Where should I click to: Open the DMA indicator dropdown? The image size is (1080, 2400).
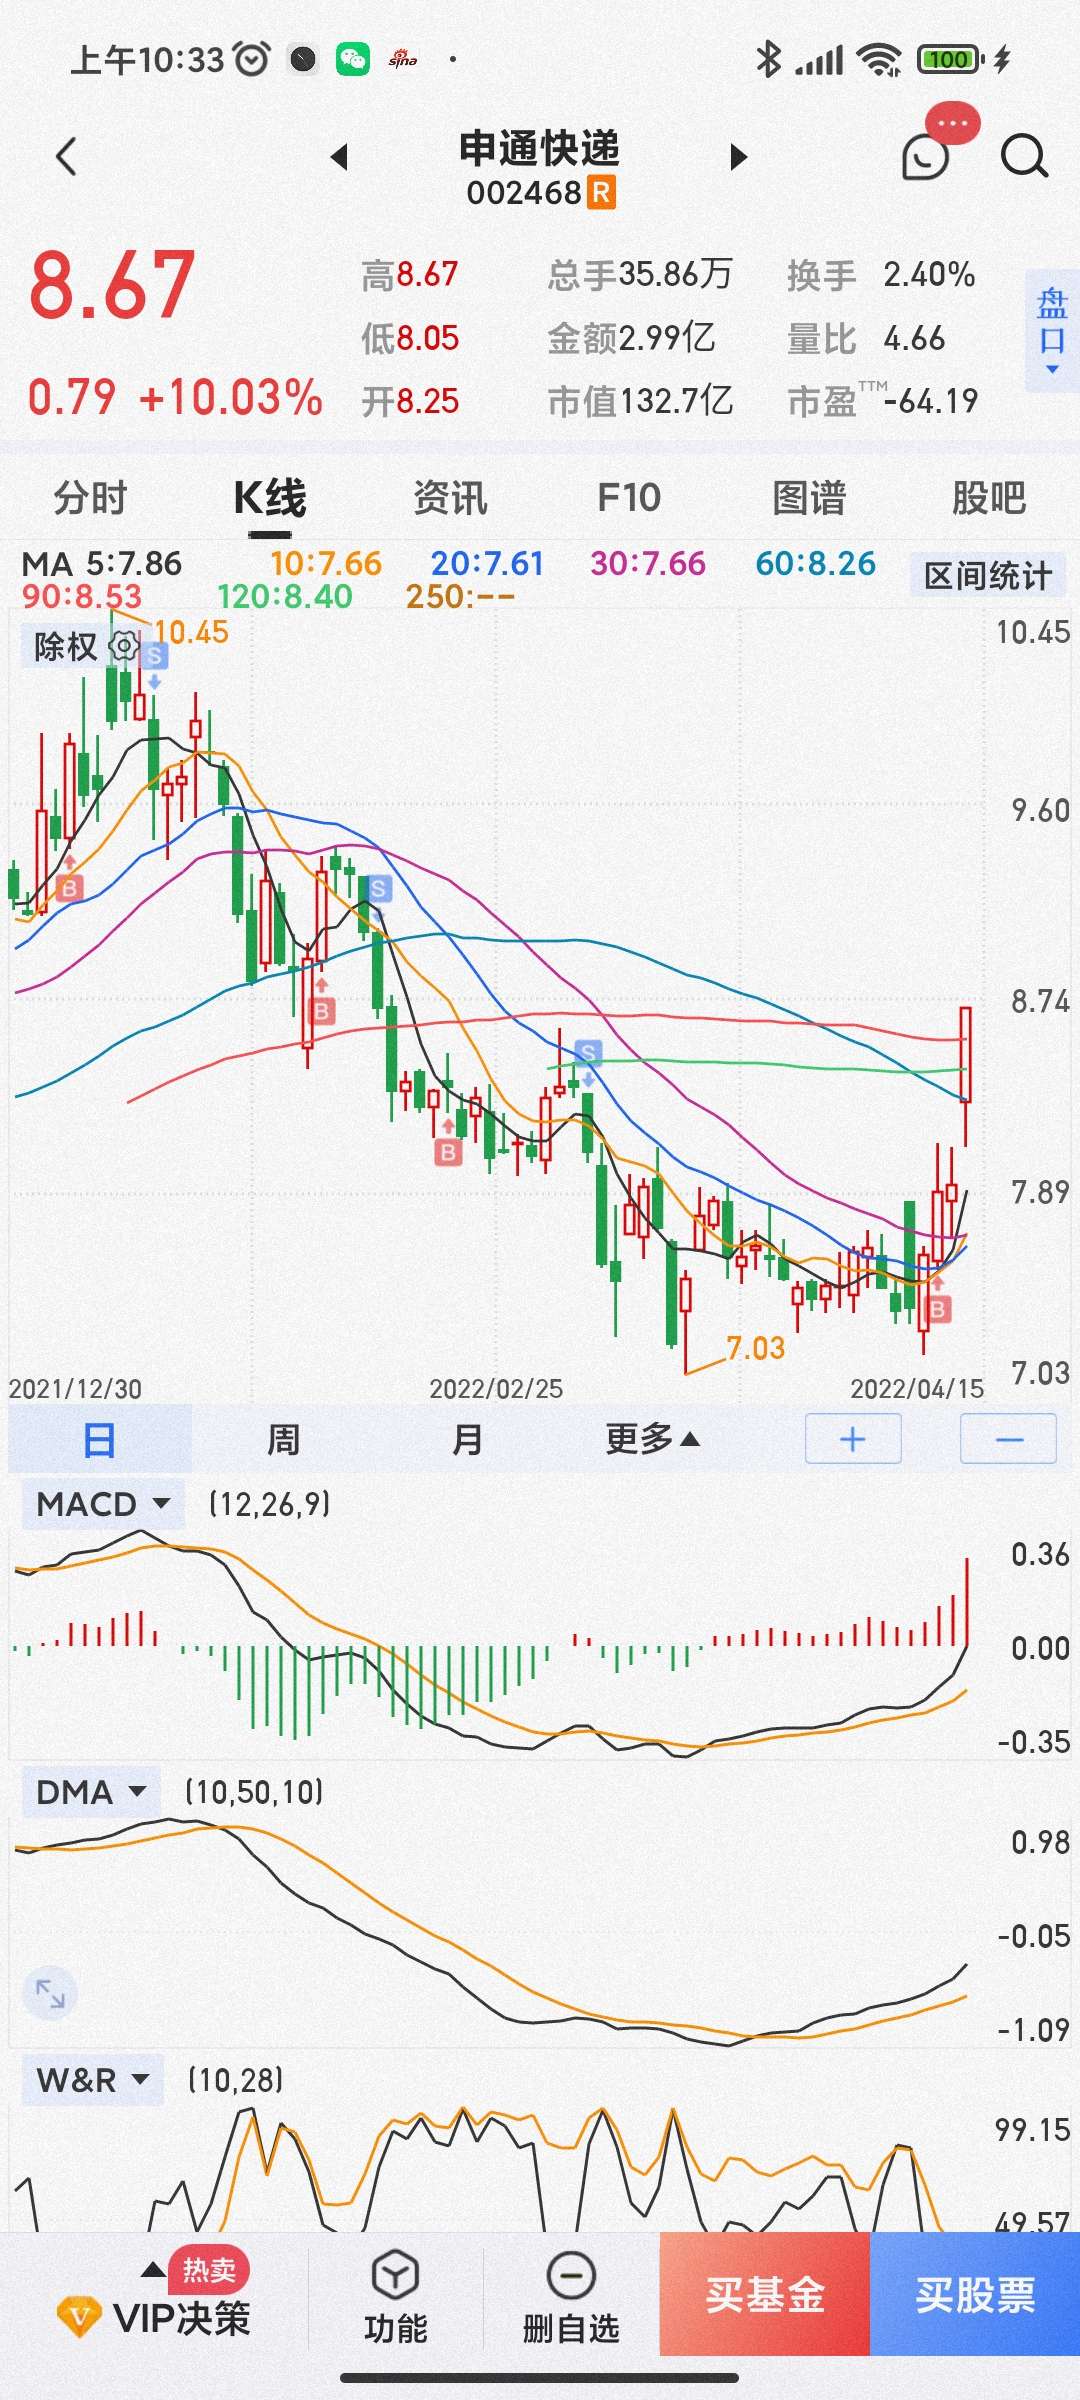coord(91,1792)
